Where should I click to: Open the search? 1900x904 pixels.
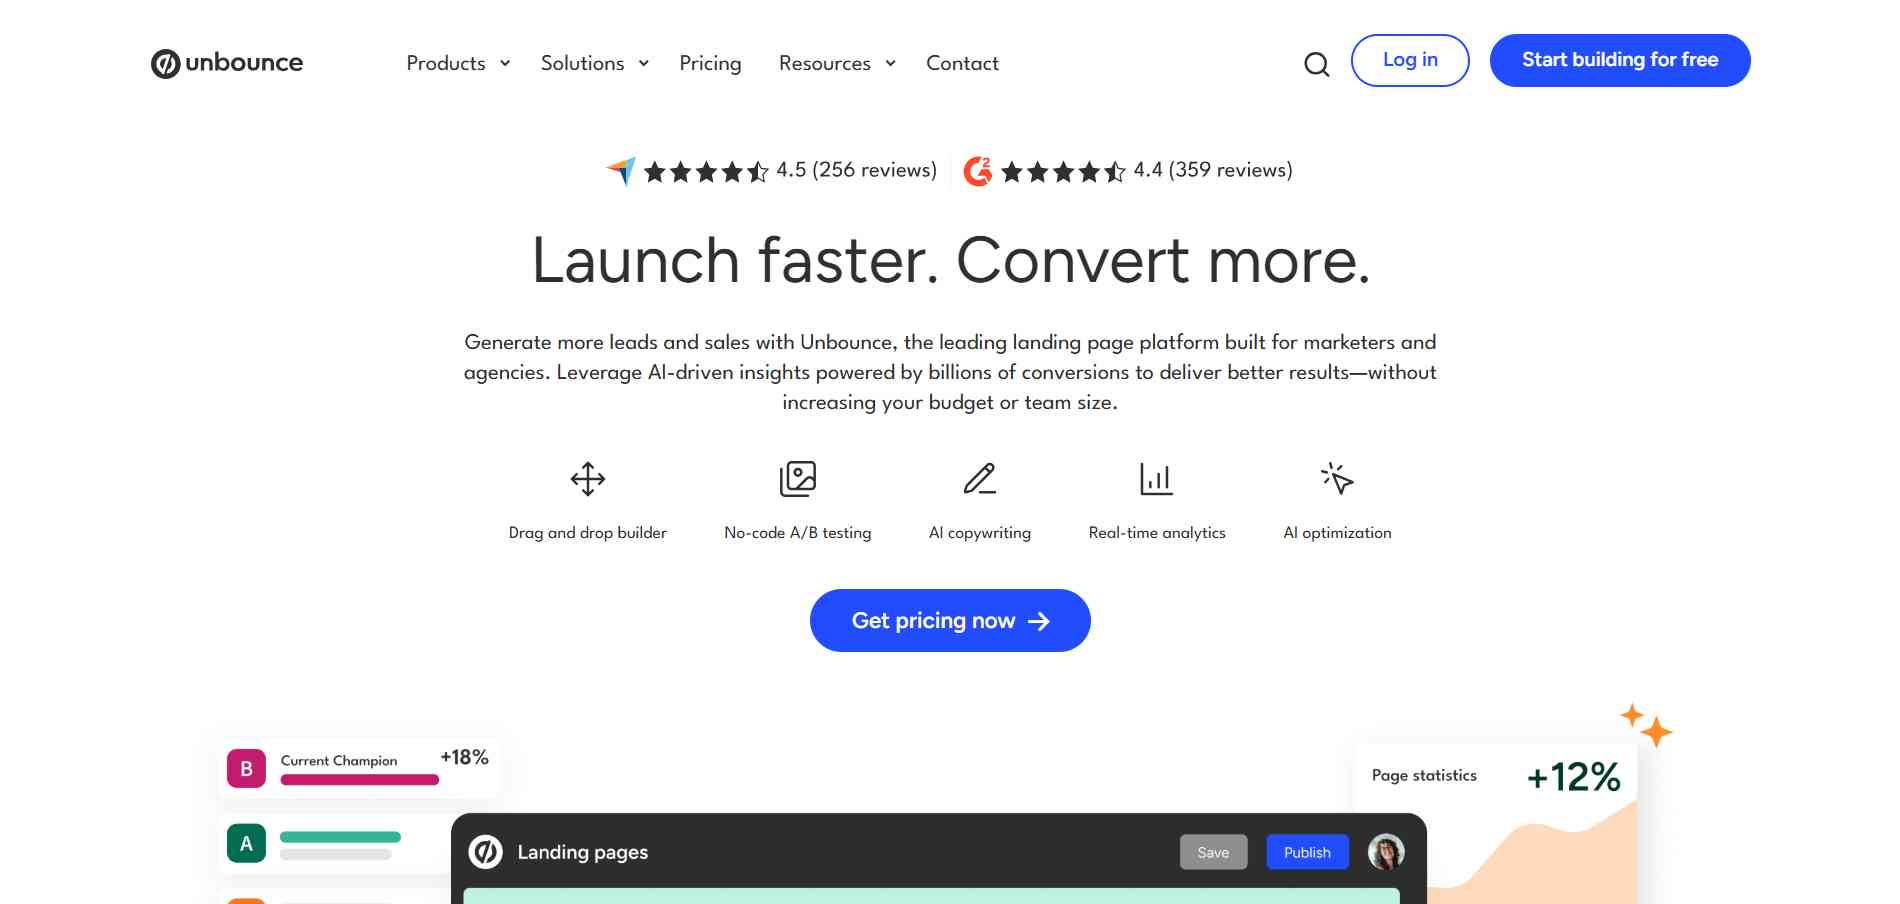(x=1317, y=63)
